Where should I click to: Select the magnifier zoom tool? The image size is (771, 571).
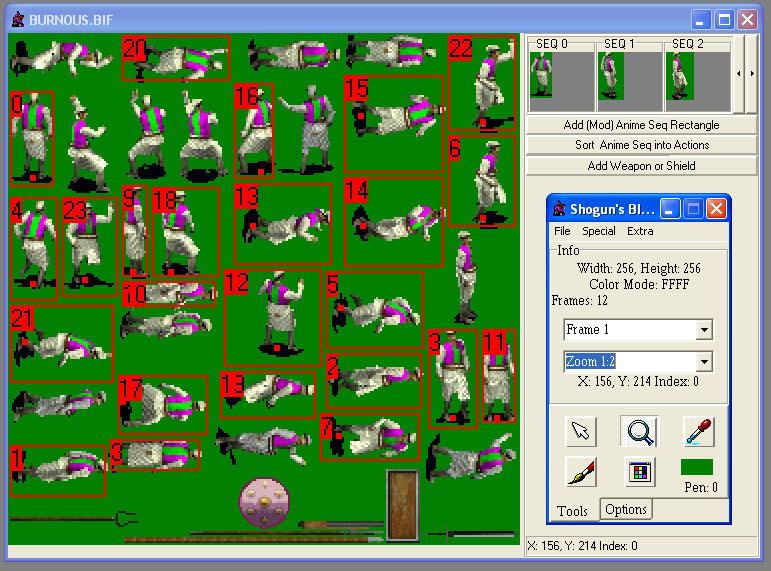(x=640, y=431)
